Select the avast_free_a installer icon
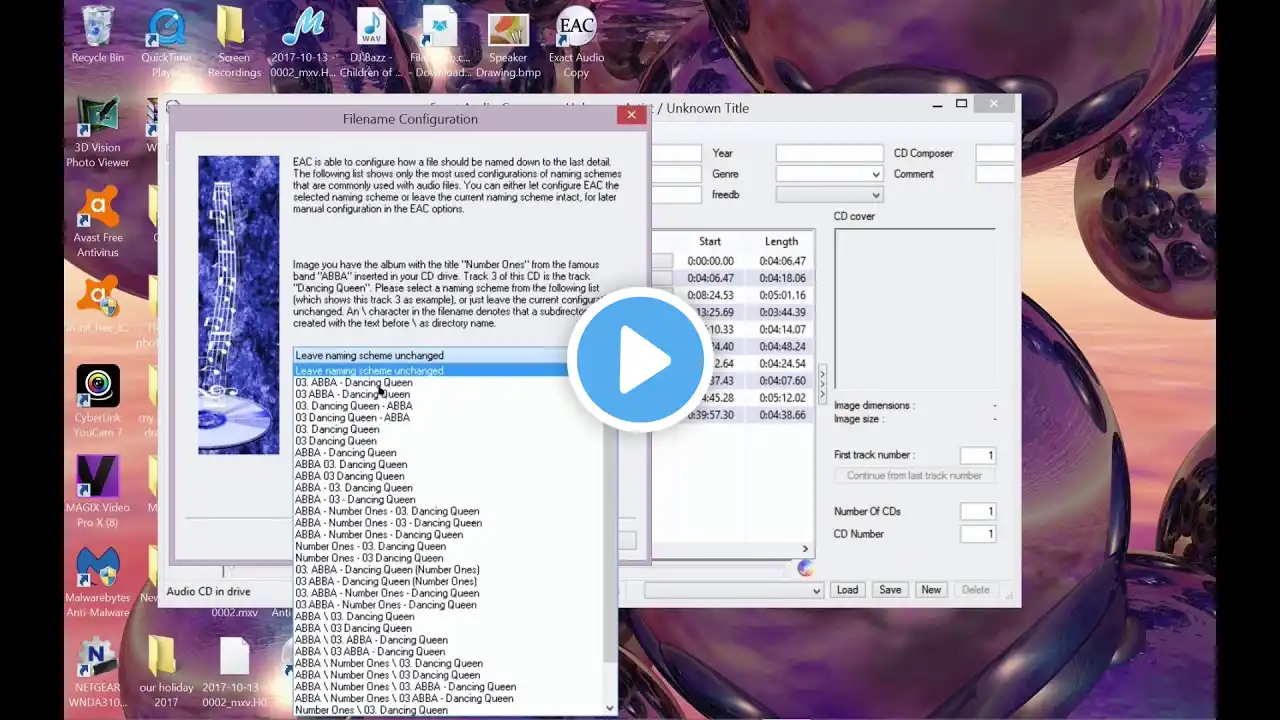Screen dimensions: 1280x720 tap(98, 305)
